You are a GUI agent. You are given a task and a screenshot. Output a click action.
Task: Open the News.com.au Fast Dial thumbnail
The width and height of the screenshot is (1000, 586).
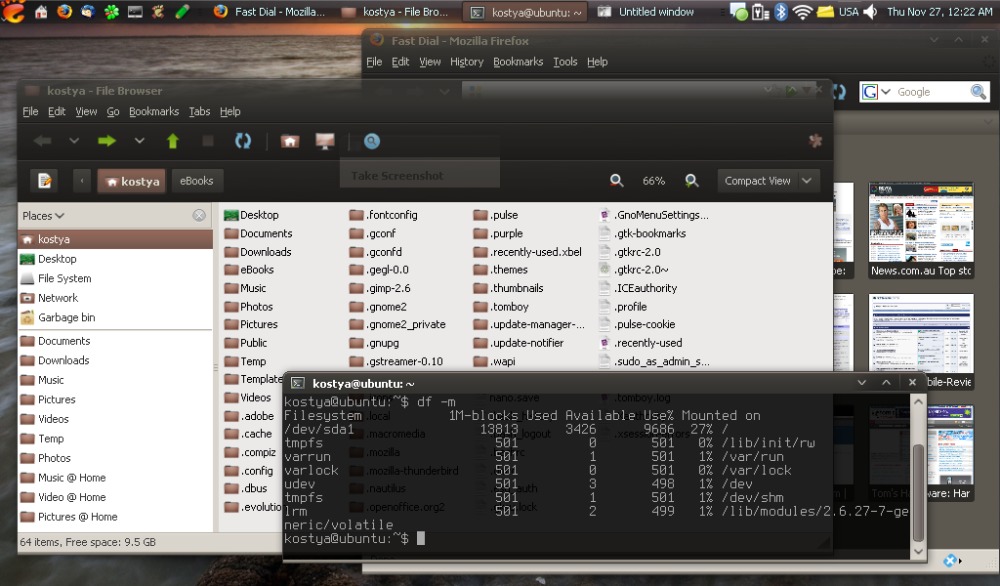[x=921, y=230]
